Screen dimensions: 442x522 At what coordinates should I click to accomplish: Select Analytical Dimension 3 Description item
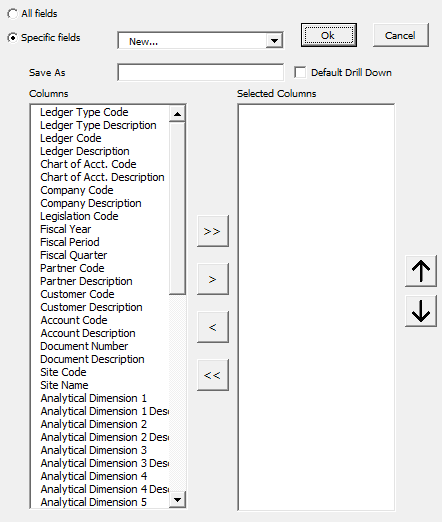(x=99, y=463)
